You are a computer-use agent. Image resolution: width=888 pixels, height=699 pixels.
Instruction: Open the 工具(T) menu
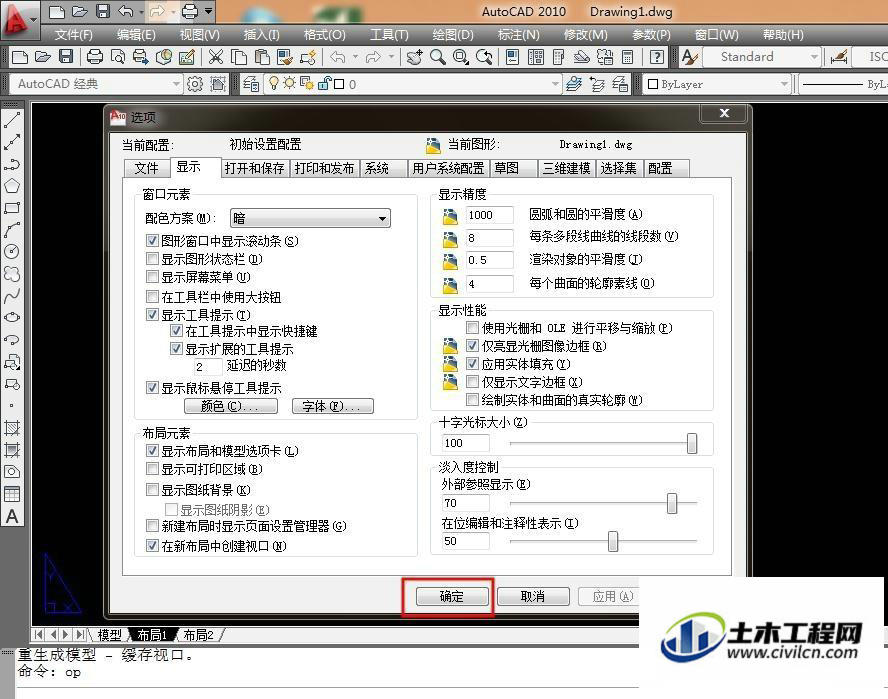[389, 35]
